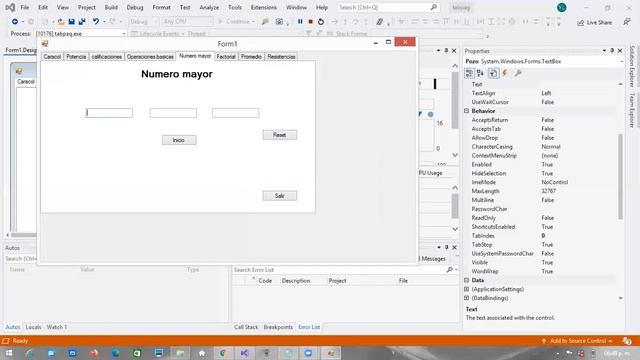The image size is (640, 360).
Task: Restart the debug session icon
Action: tap(321, 22)
